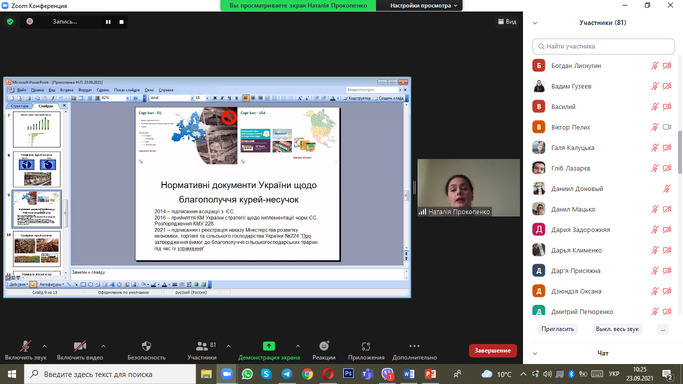The image size is (683, 384).
Task: Click Выкл. весь звук button
Action: tap(617, 329)
